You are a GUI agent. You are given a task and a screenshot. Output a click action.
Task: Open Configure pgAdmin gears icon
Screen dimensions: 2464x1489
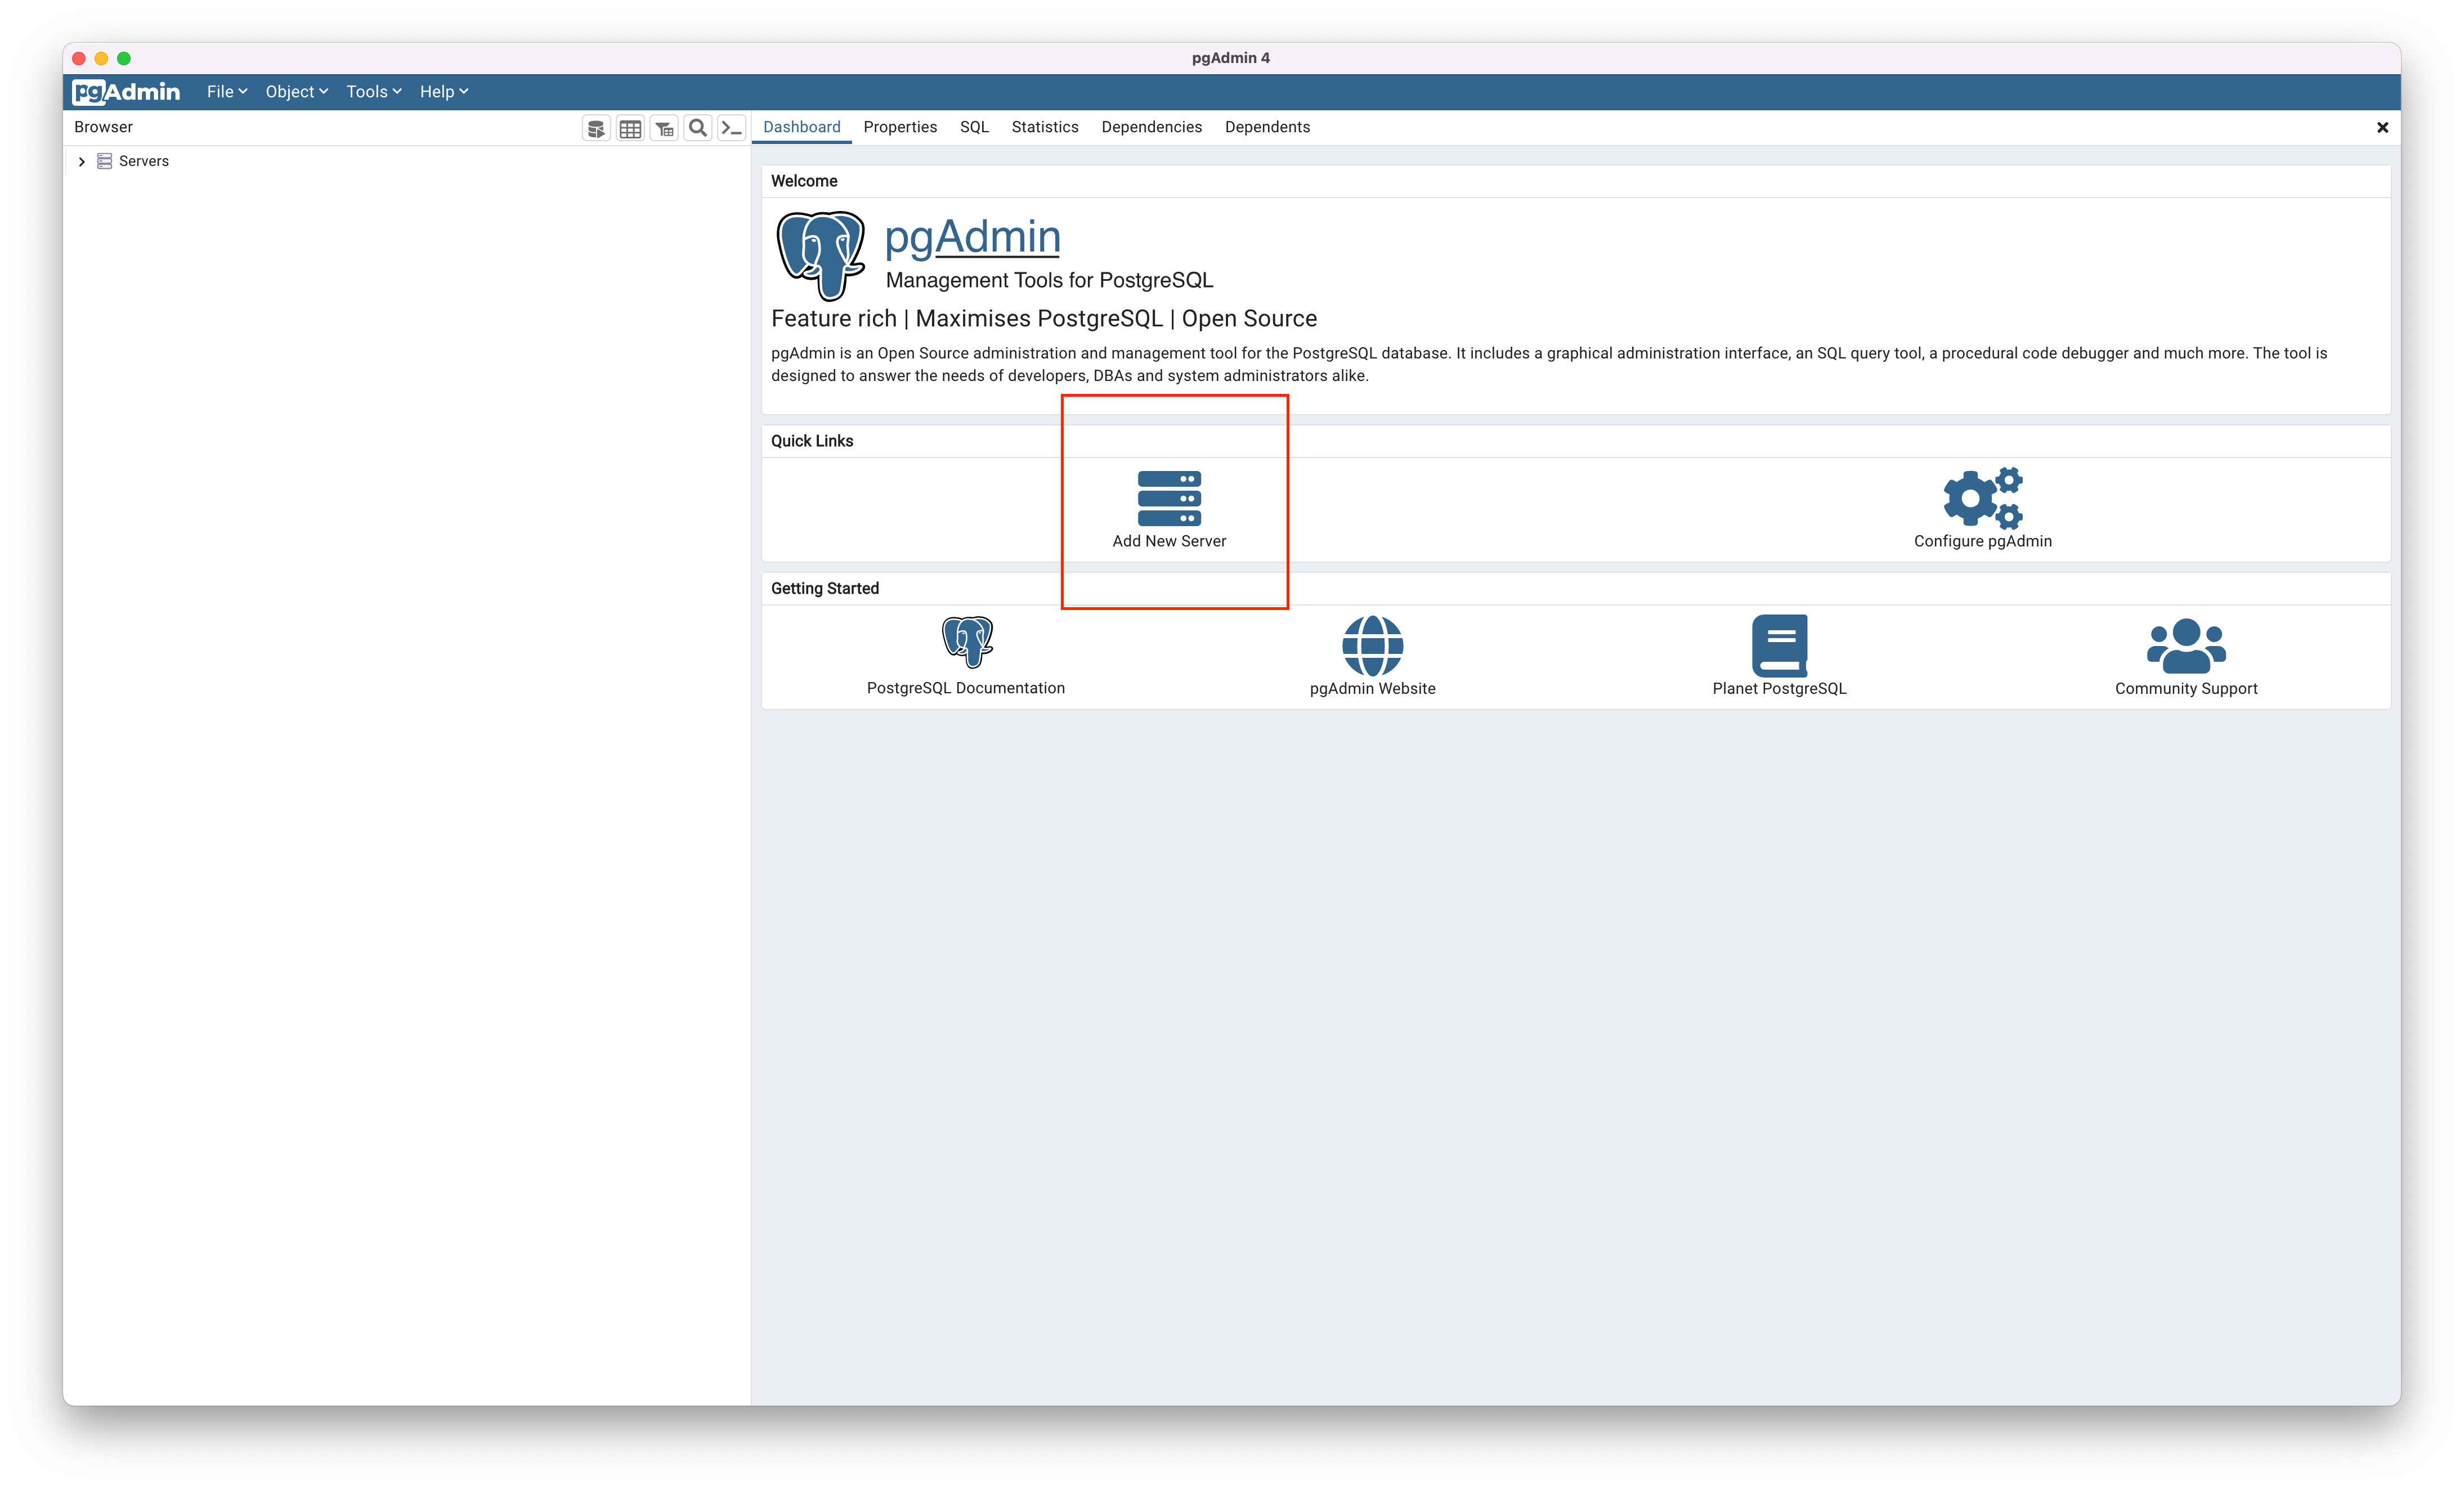[x=1982, y=498]
